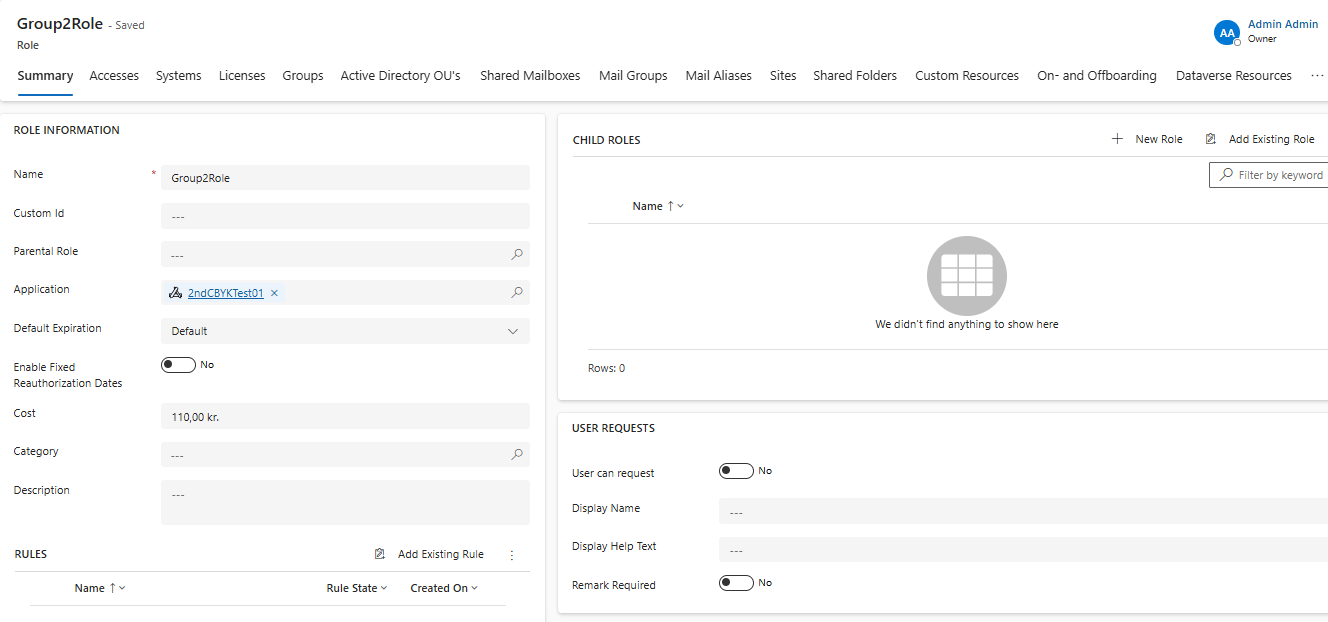Image resolution: width=1328 pixels, height=622 pixels.
Task: Toggle Enable Fixed Reauthorization Dates switch
Action: point(178,365)
